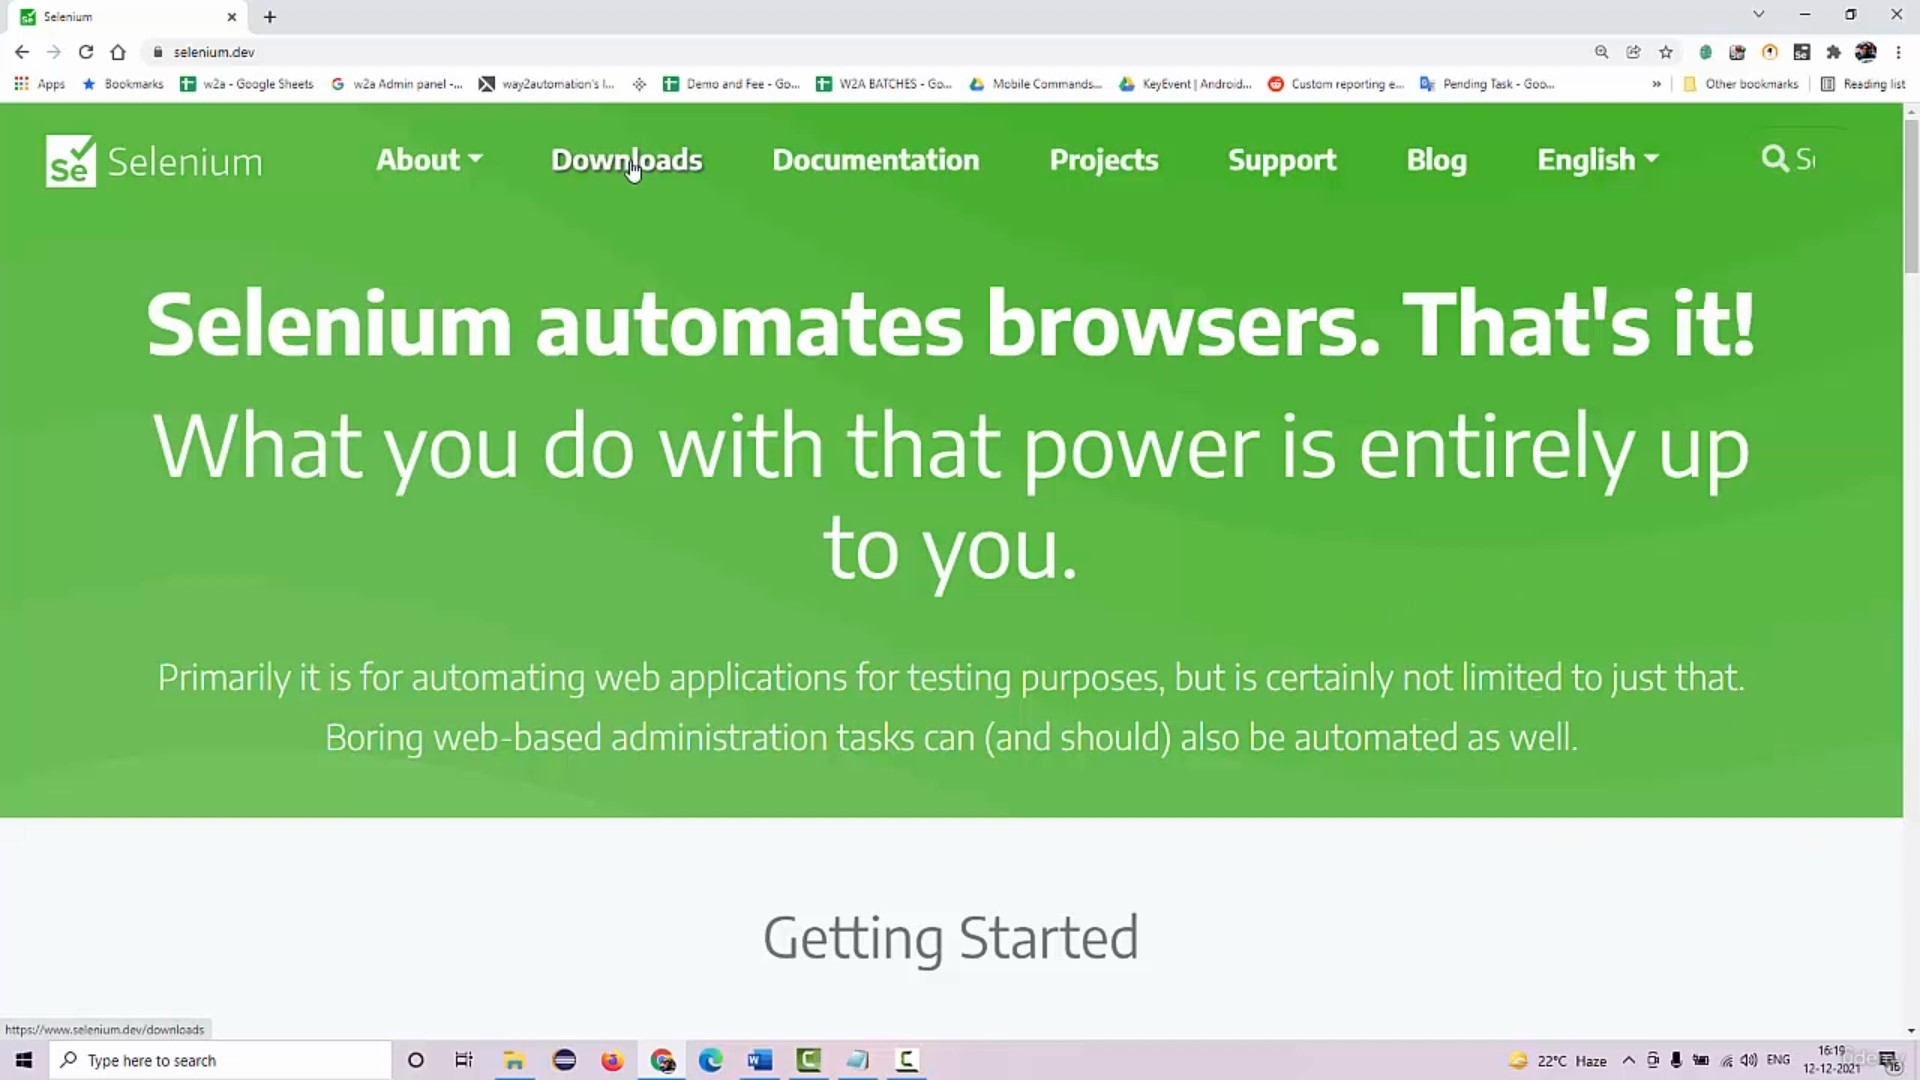
Task: Expand the English language dropdown
Action: 1598,160
